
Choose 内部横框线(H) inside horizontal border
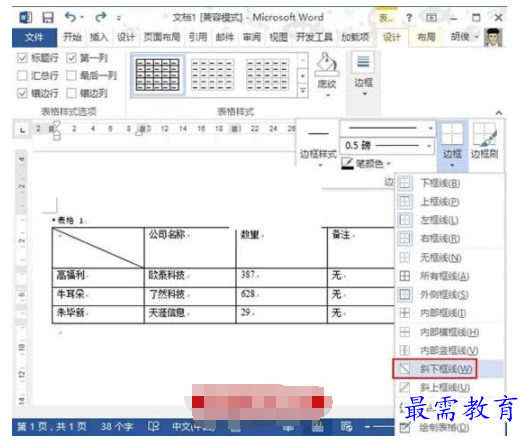coord(450,332)
